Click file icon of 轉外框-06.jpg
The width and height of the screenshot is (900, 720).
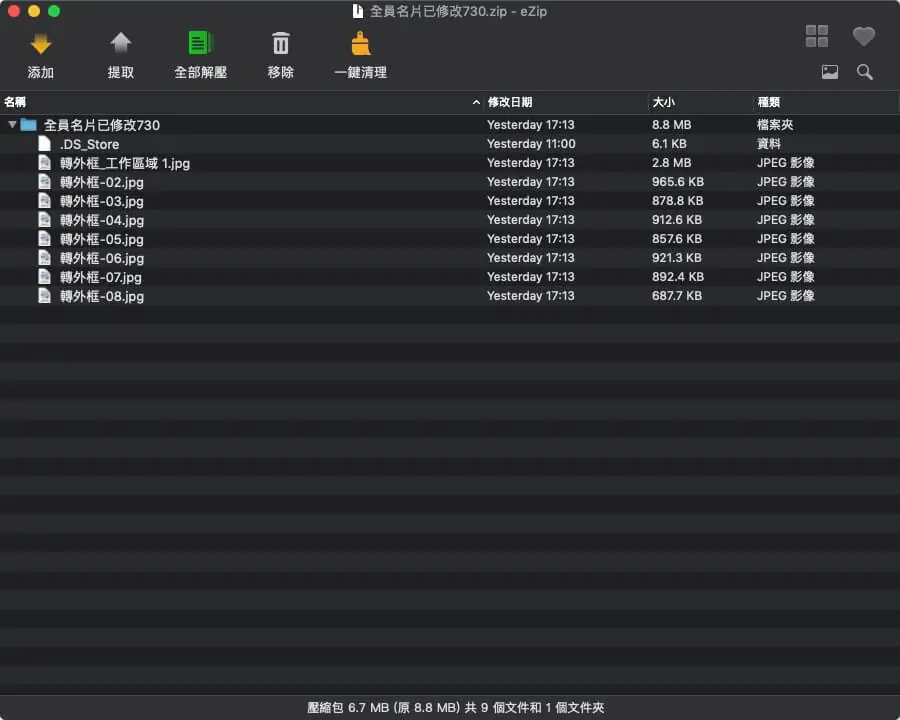[44, 257]
